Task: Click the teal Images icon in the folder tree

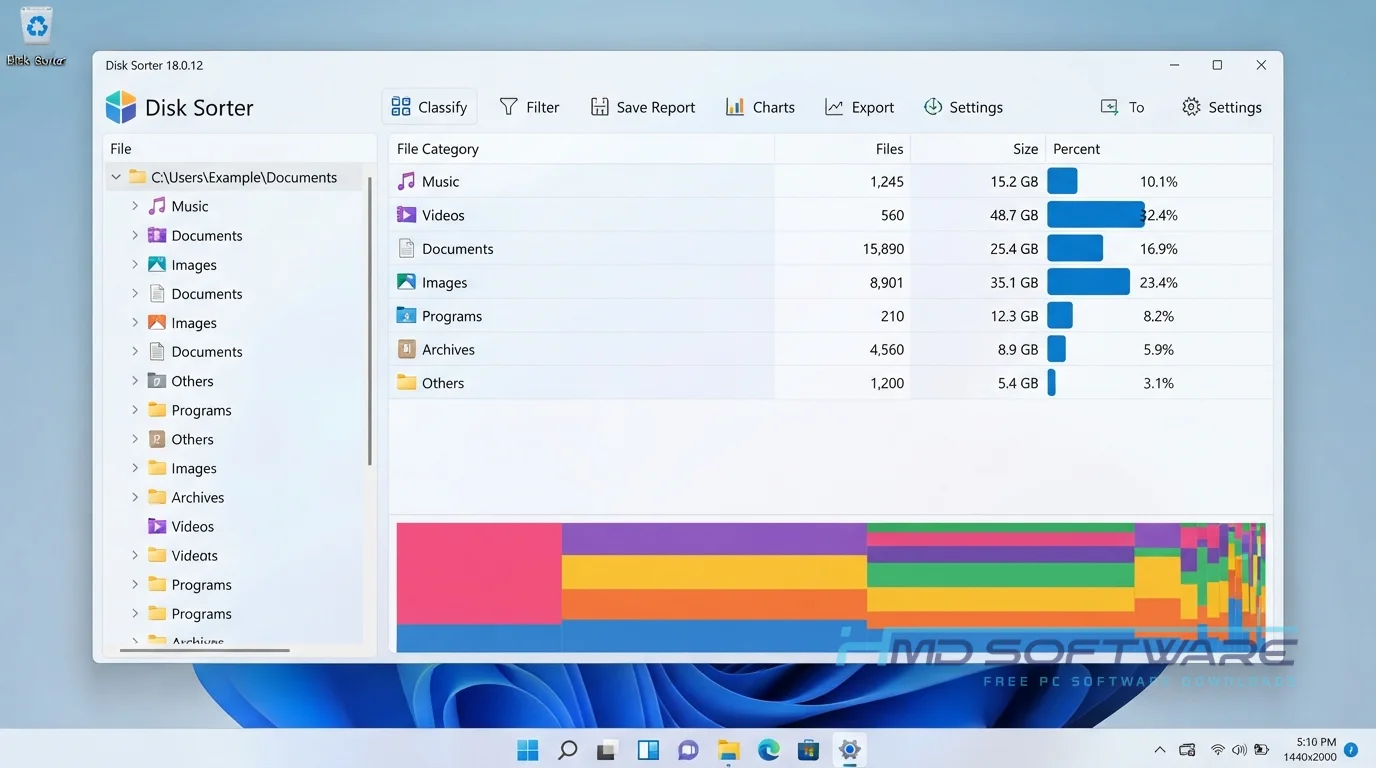Action: pyautogui.click(x=157, y=265)
